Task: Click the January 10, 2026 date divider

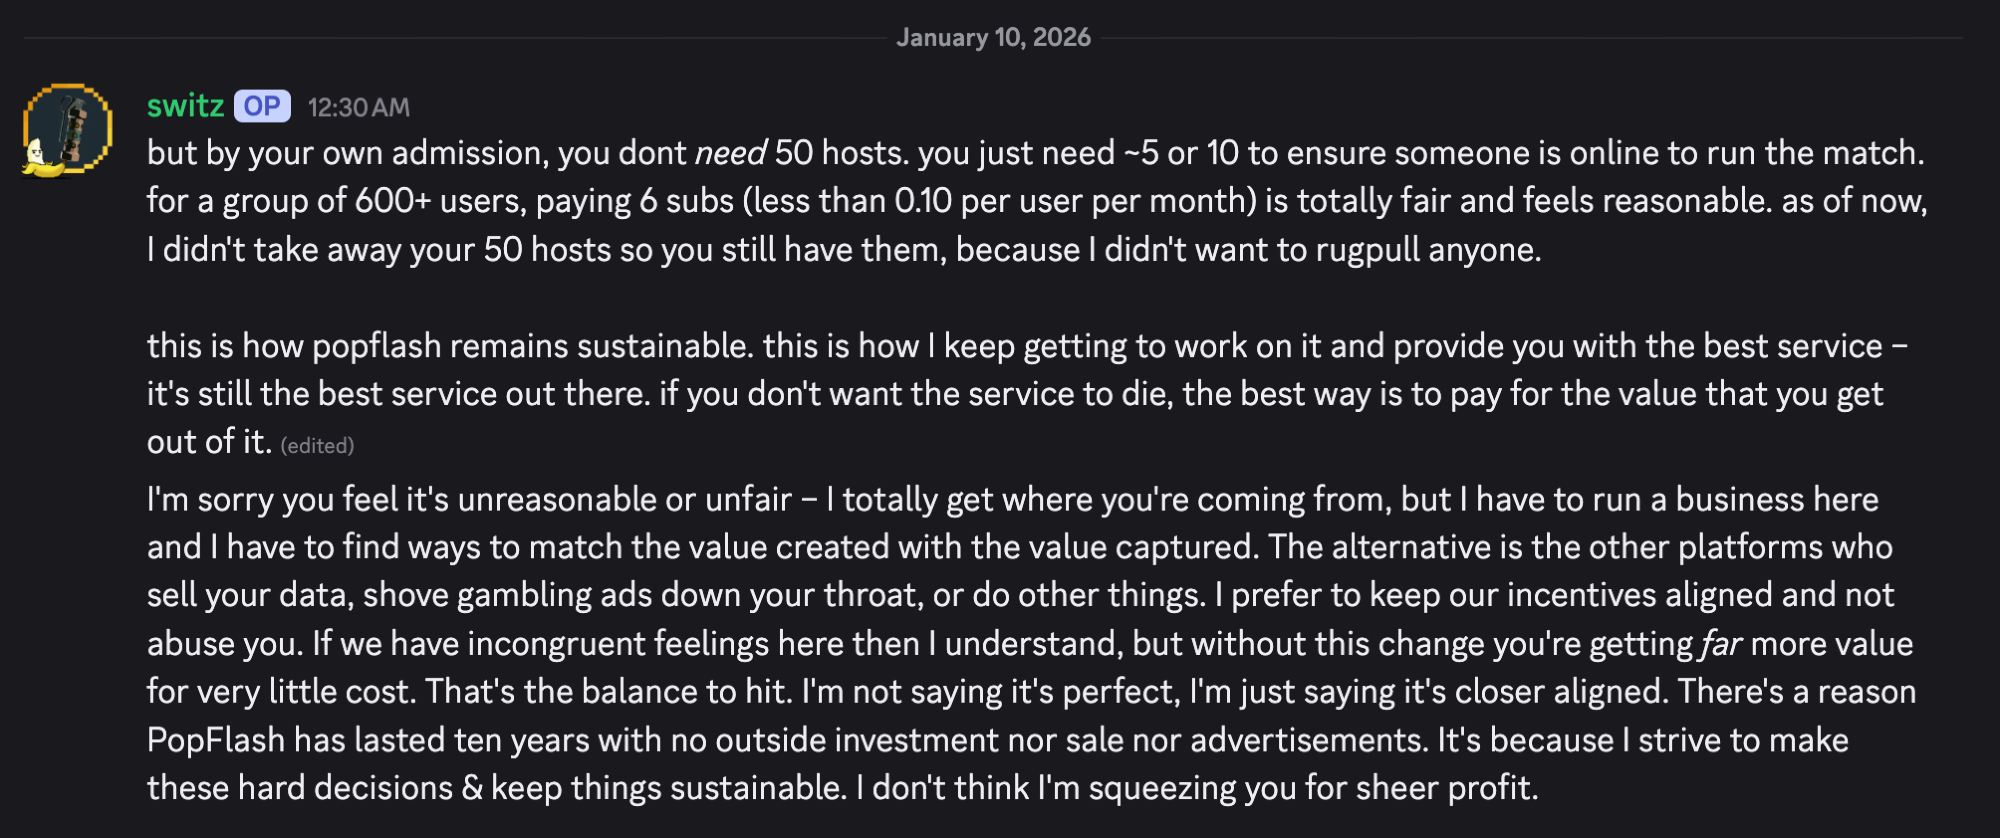Action: [x=993, y=38]
